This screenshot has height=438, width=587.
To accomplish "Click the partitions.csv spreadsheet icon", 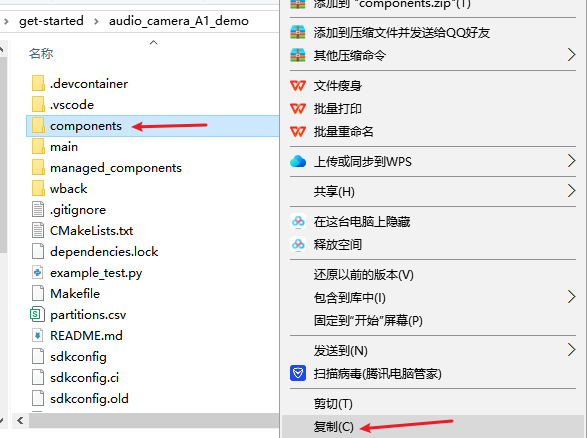I will click(37, 314).
